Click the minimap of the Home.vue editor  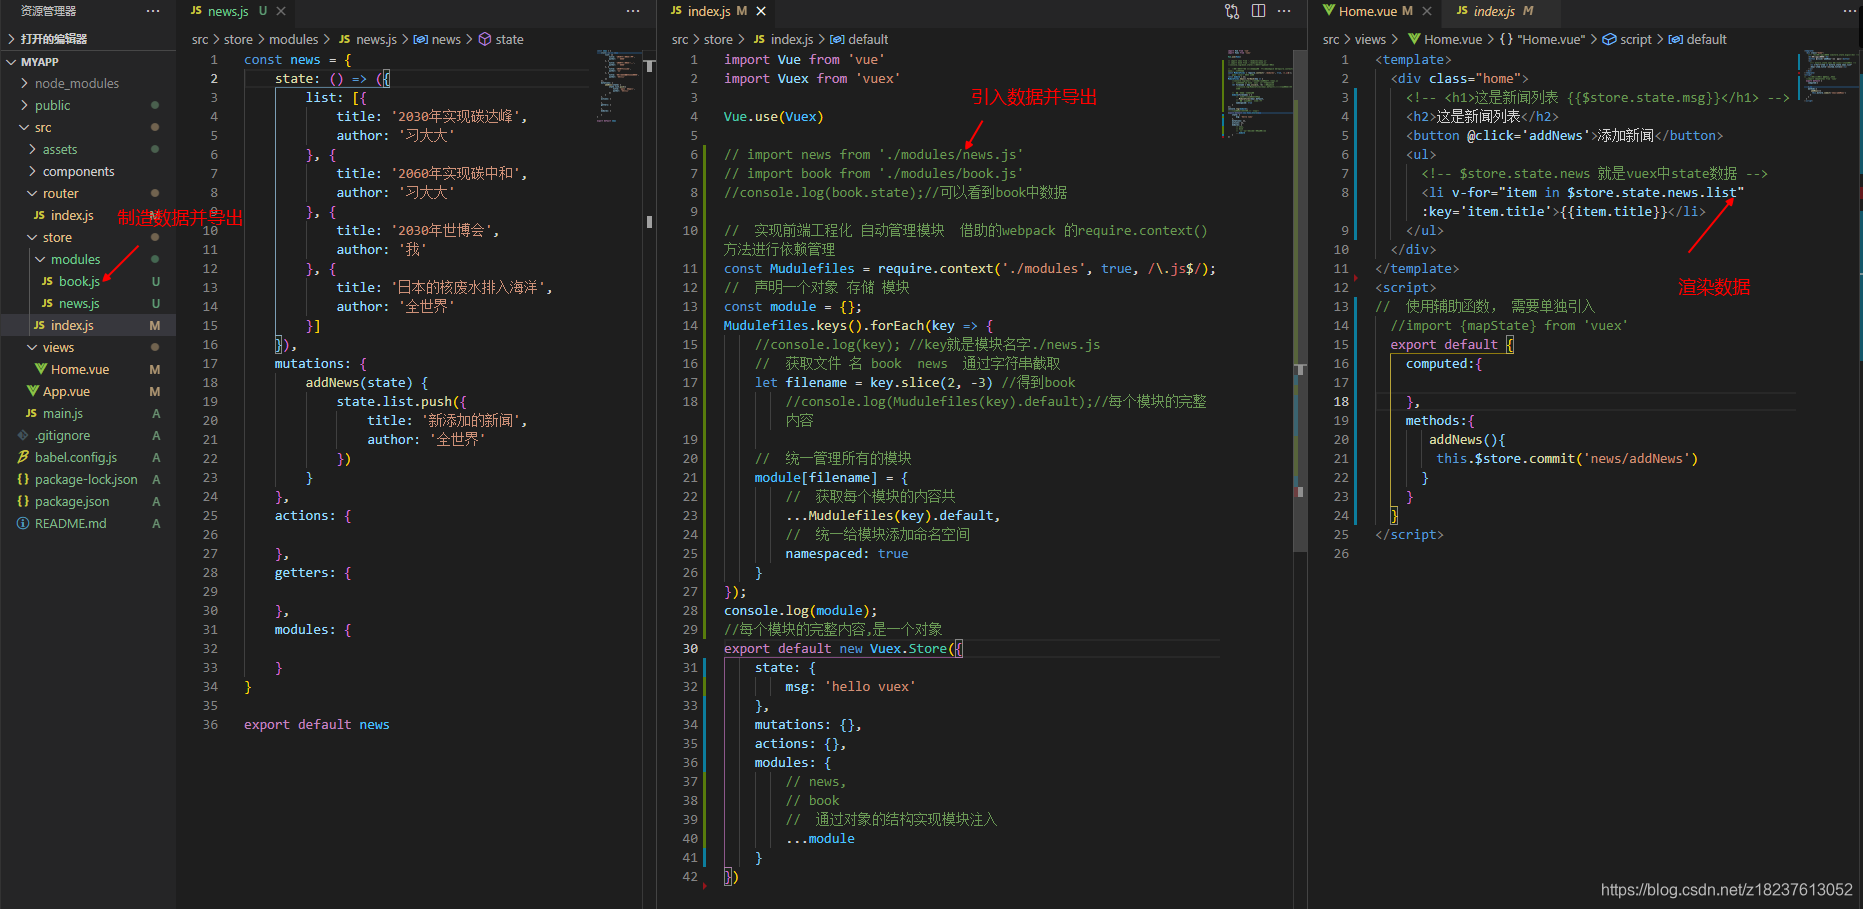point(1826,75)
